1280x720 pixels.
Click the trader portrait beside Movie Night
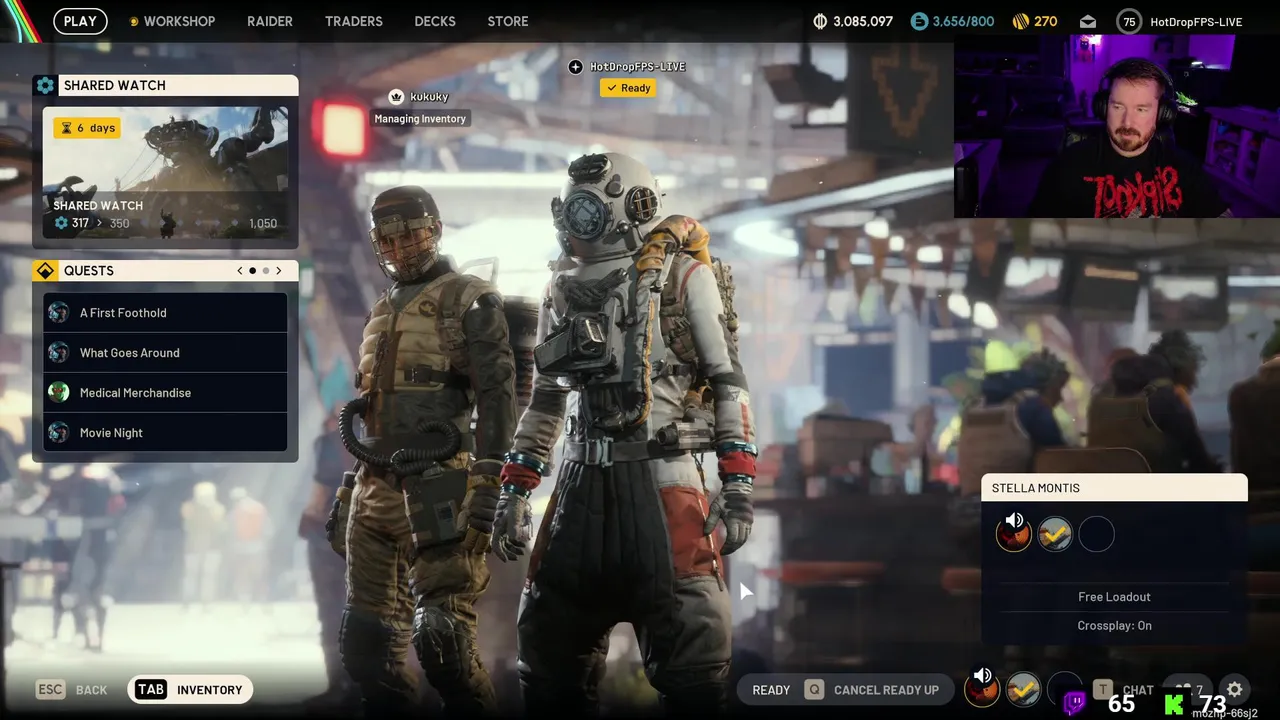click(59, 433)
